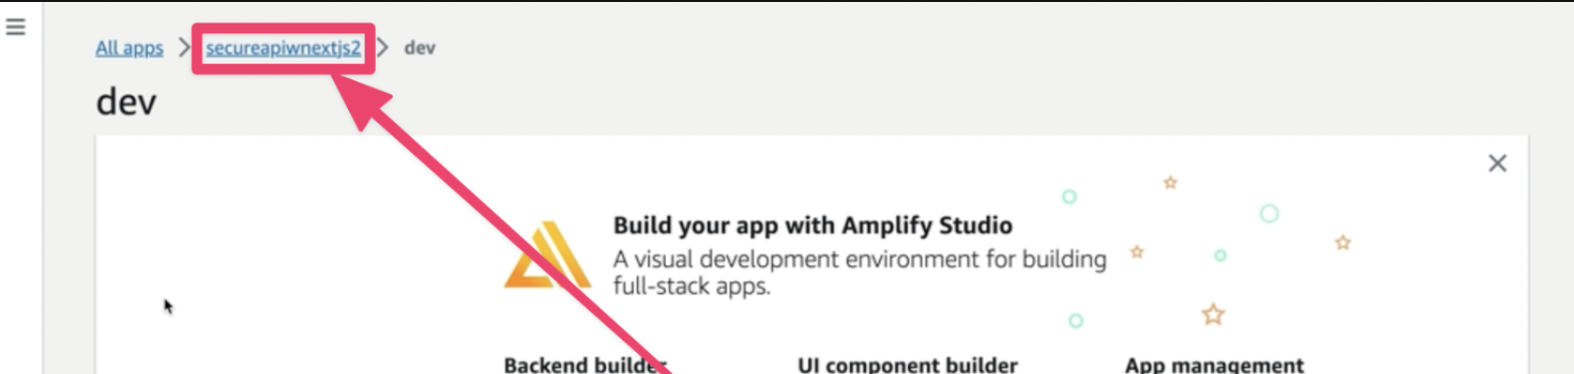Image resolution: width=1574 pixels, height=374 pixels.
Task: Click the Amplify logo icon
Action: pos(547,255)
